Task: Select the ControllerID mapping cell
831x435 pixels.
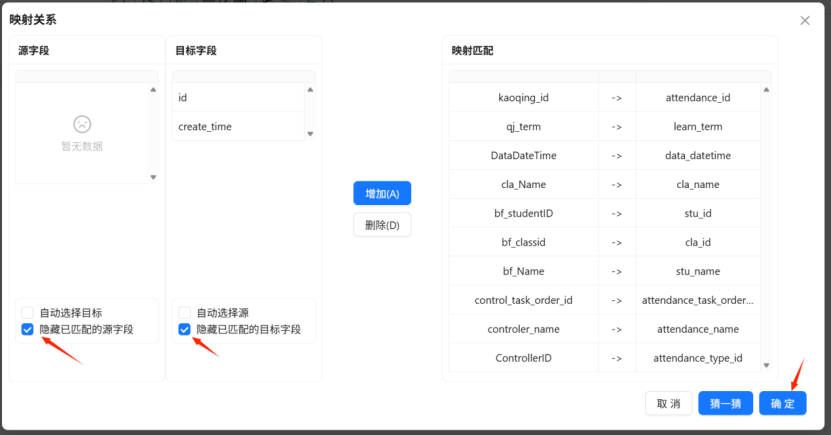Action: [524, 358]
